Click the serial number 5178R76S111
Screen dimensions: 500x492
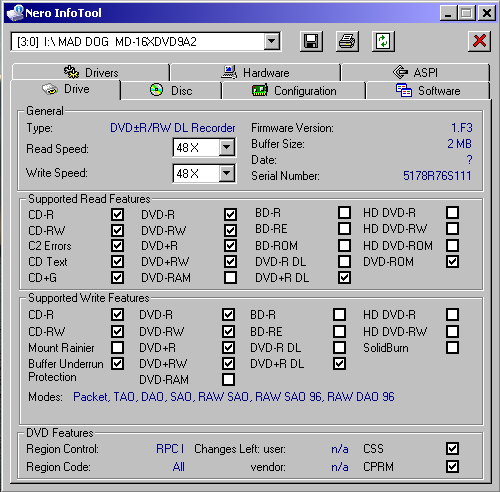pos(437,176)
